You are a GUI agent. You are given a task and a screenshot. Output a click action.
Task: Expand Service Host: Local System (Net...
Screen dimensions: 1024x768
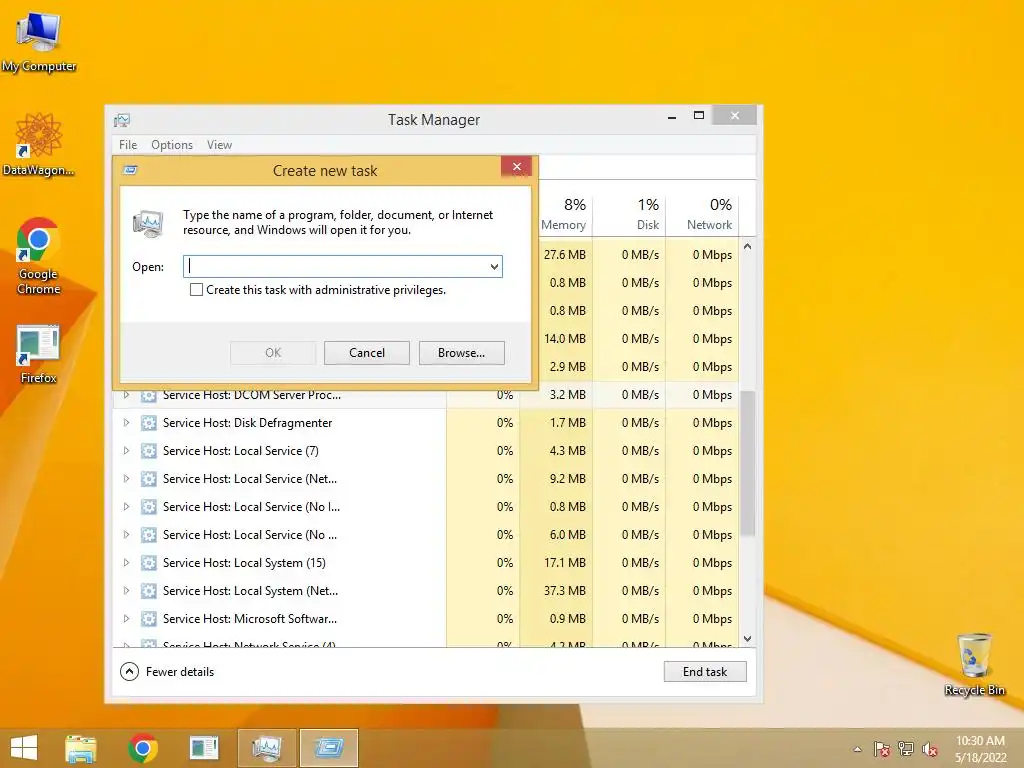(x=127, y=591)
